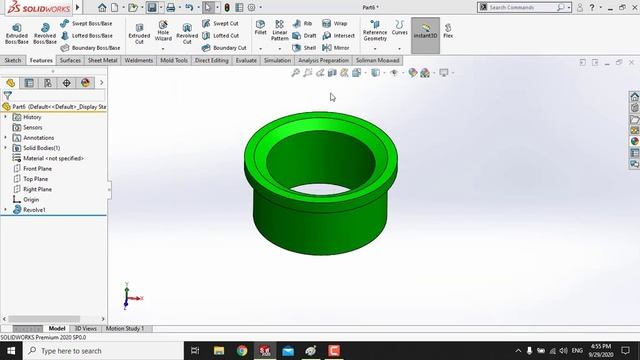This screenshot has width=640, height=360.
Task: Expand the Revolve1 feature node
Action: 6,209
